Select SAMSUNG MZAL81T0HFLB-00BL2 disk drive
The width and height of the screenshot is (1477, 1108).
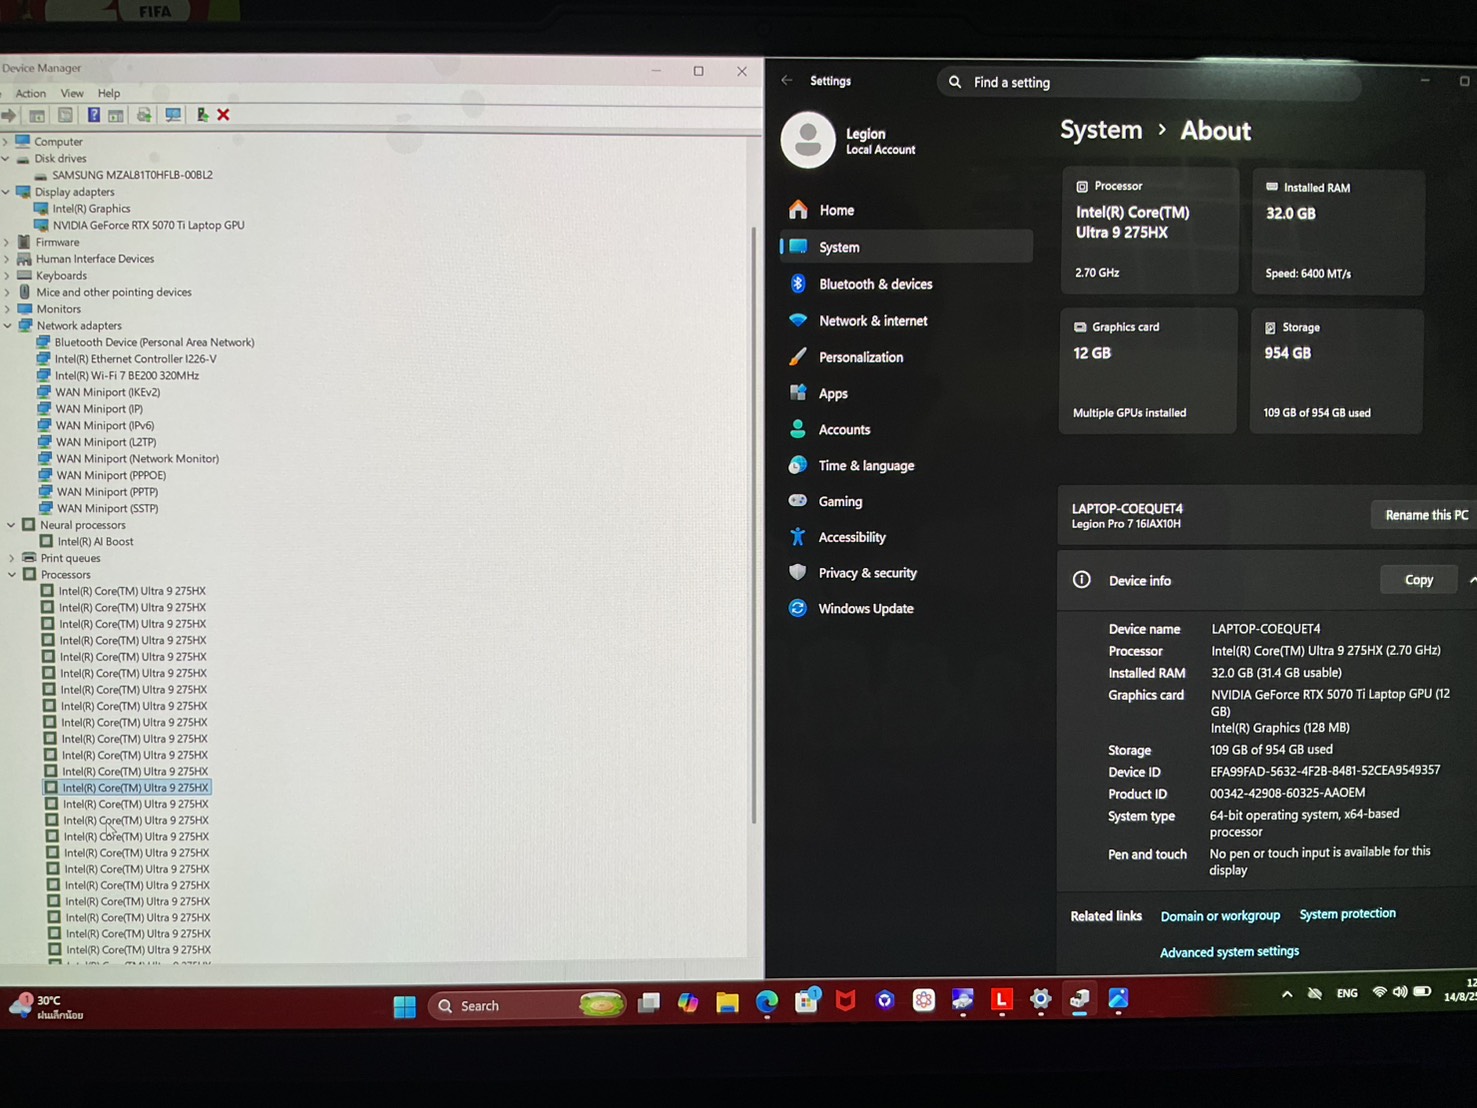point(132,175)
